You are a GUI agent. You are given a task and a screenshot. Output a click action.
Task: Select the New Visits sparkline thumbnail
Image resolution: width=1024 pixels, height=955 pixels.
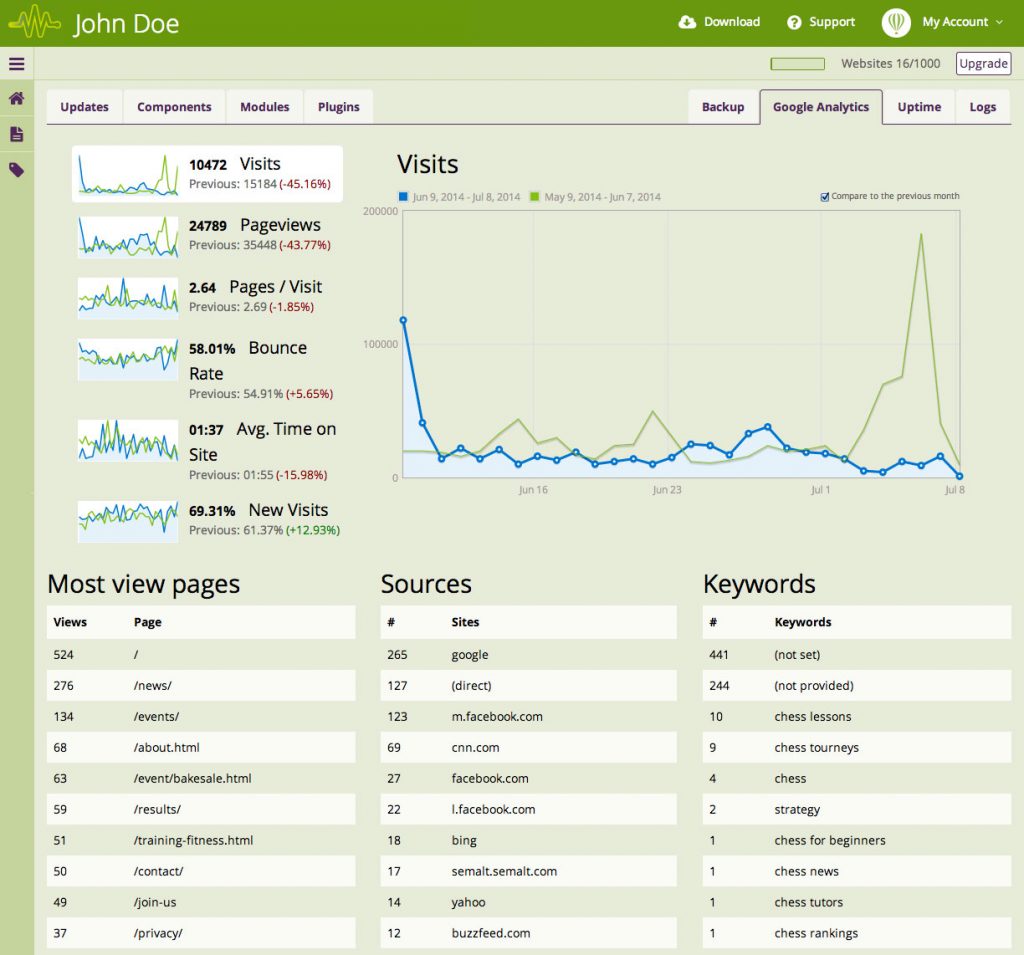128,521
